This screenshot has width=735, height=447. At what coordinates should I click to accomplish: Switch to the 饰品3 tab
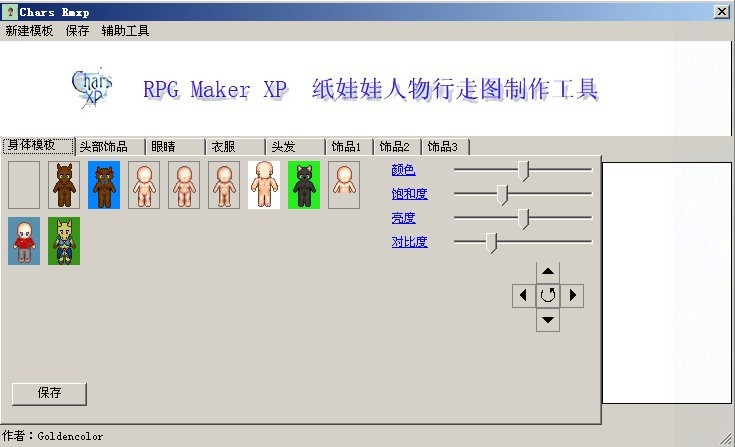click(x=446, y=147)
